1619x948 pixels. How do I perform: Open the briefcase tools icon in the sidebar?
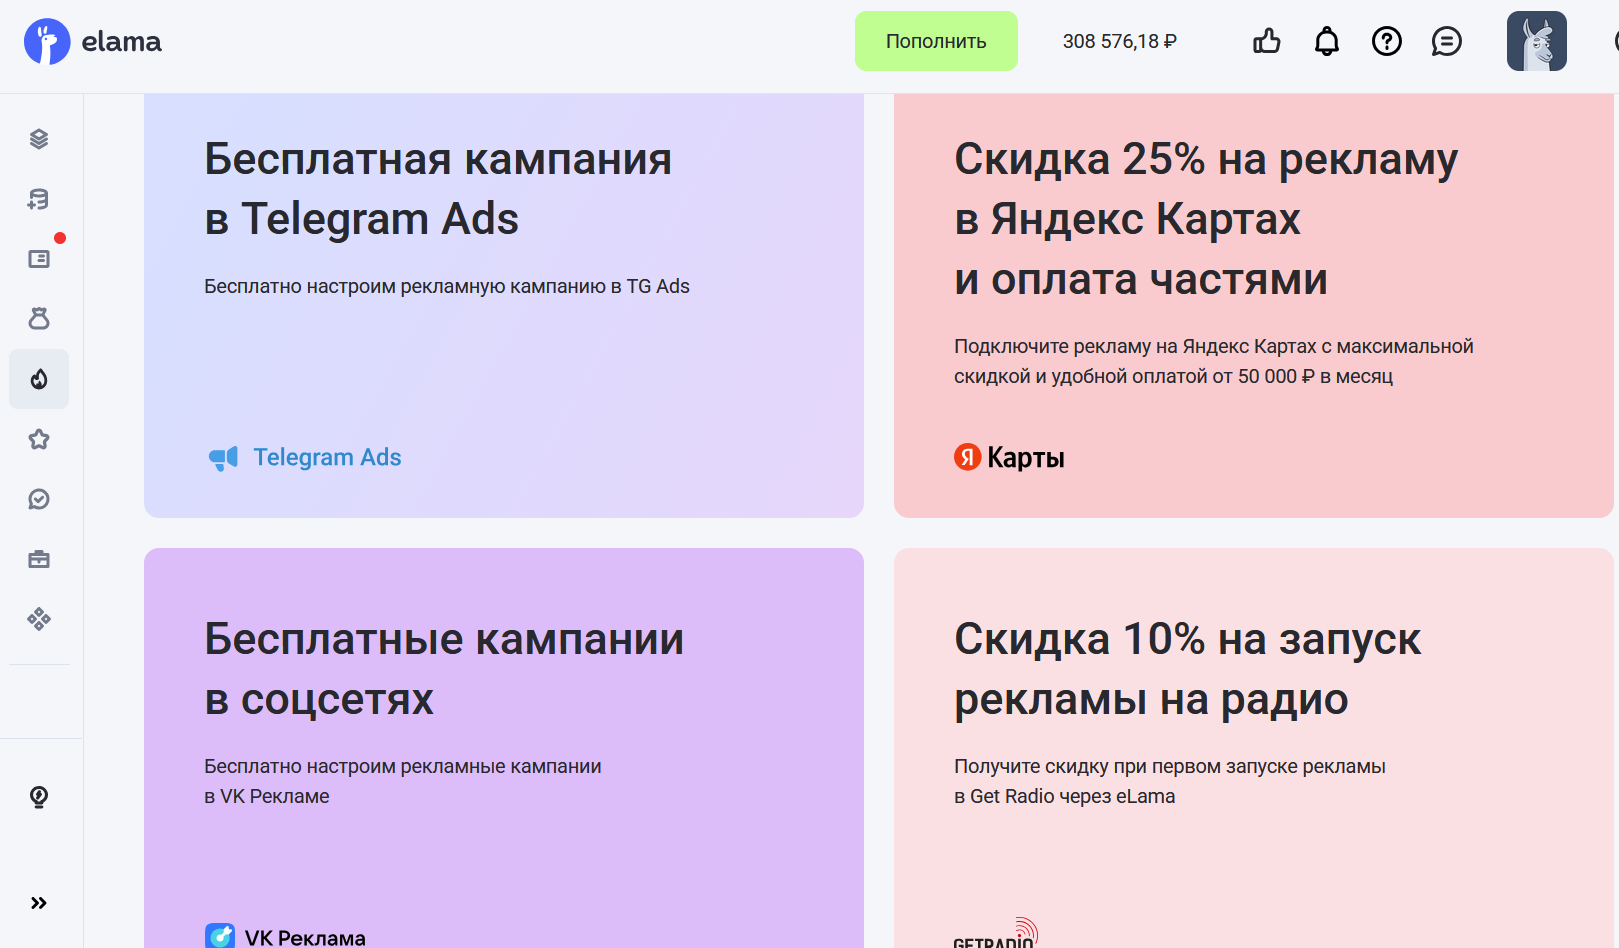tap(39, 558)
